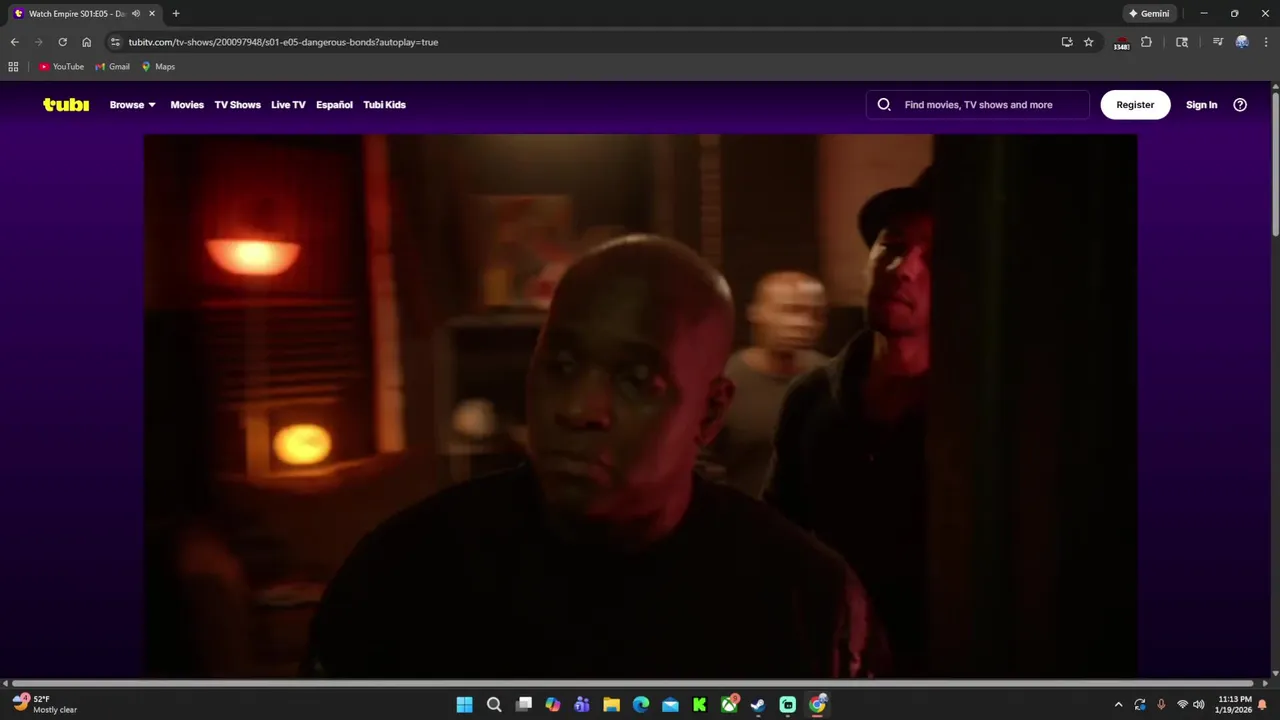Viewport: 1280px width, 720px height.
Task: Bookmark this page with the star icon
Action: click(1089, 42)
